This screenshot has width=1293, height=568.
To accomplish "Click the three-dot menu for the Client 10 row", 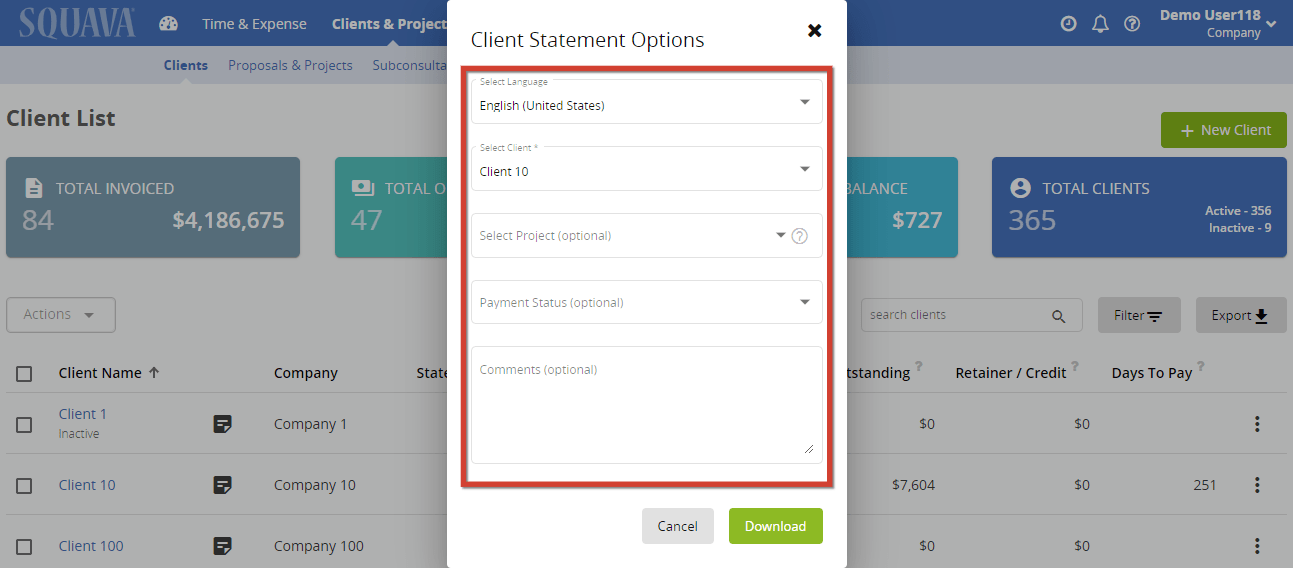I will 1257,485.
